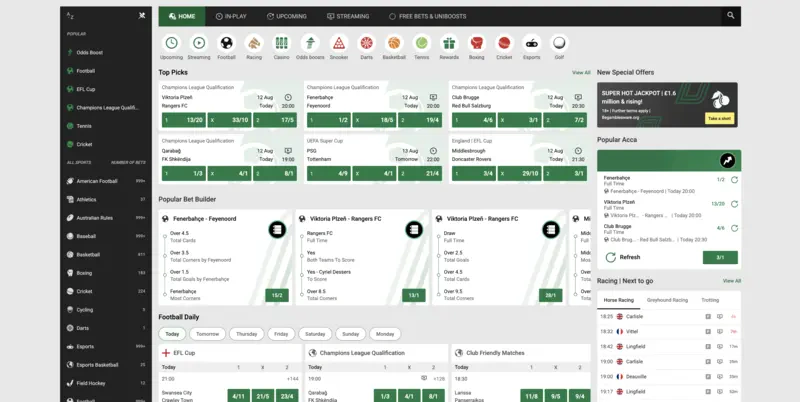This screenshot has width=800, height=402.
Task: Click the Esports controller icon
Action: tap(531, 43)
